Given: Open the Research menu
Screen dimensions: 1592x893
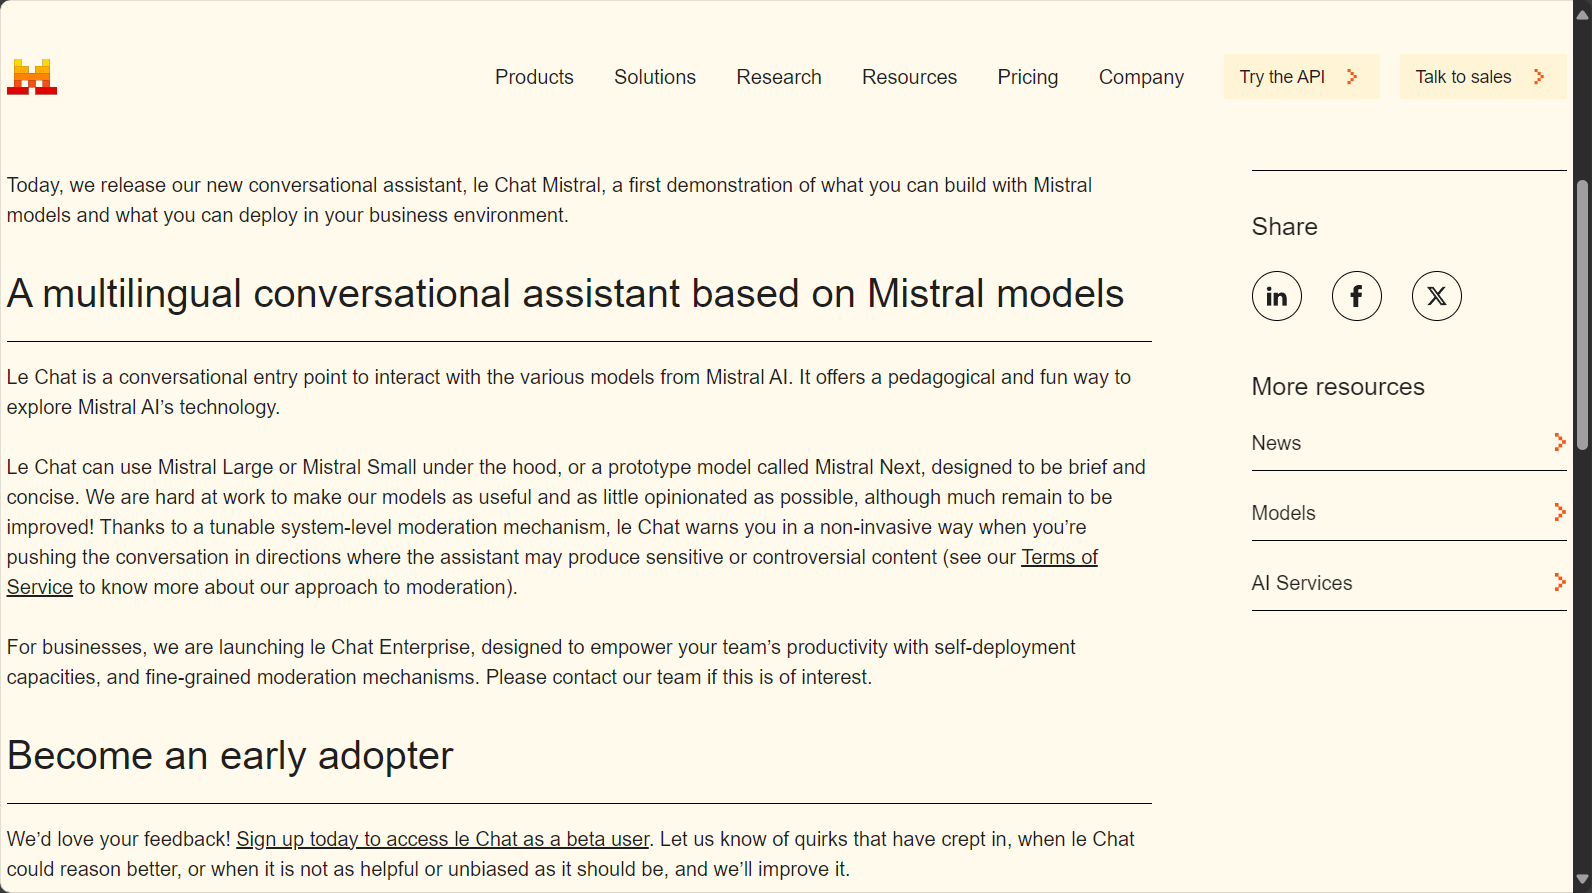Looking at the screenshot, I should click(779, 77).
